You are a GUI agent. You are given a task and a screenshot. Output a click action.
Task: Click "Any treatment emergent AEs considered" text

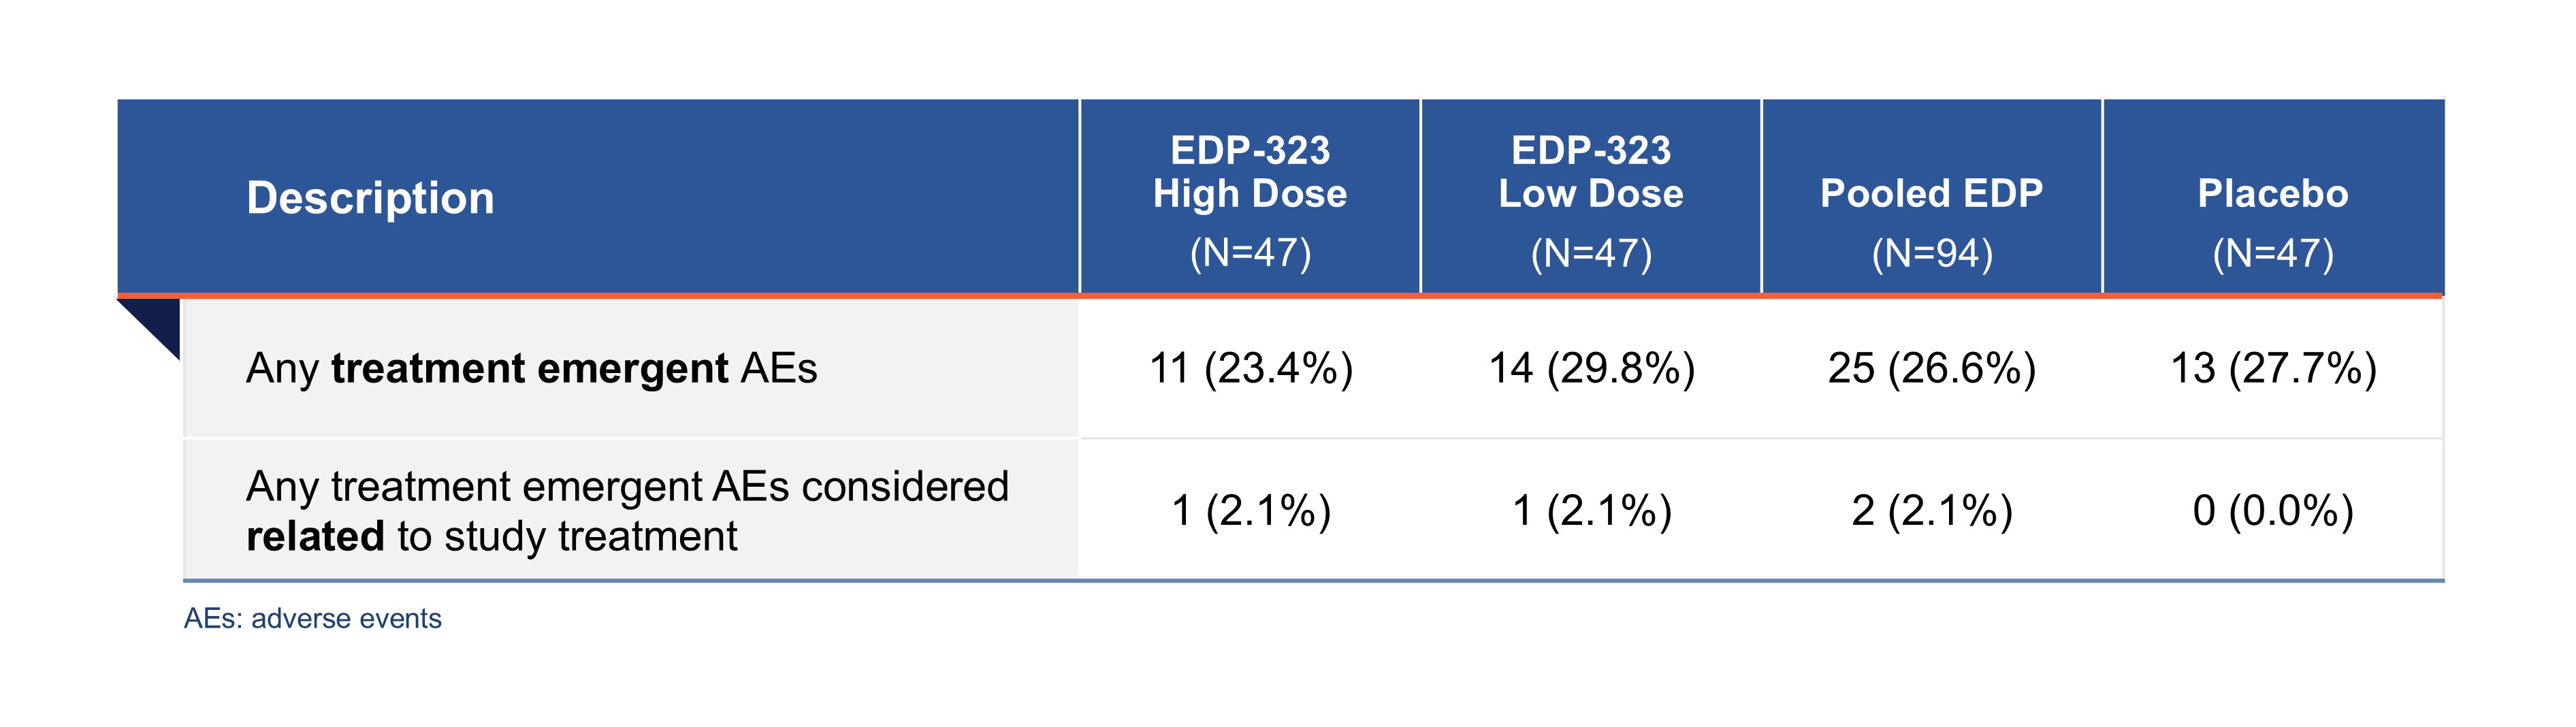[627, 487]
